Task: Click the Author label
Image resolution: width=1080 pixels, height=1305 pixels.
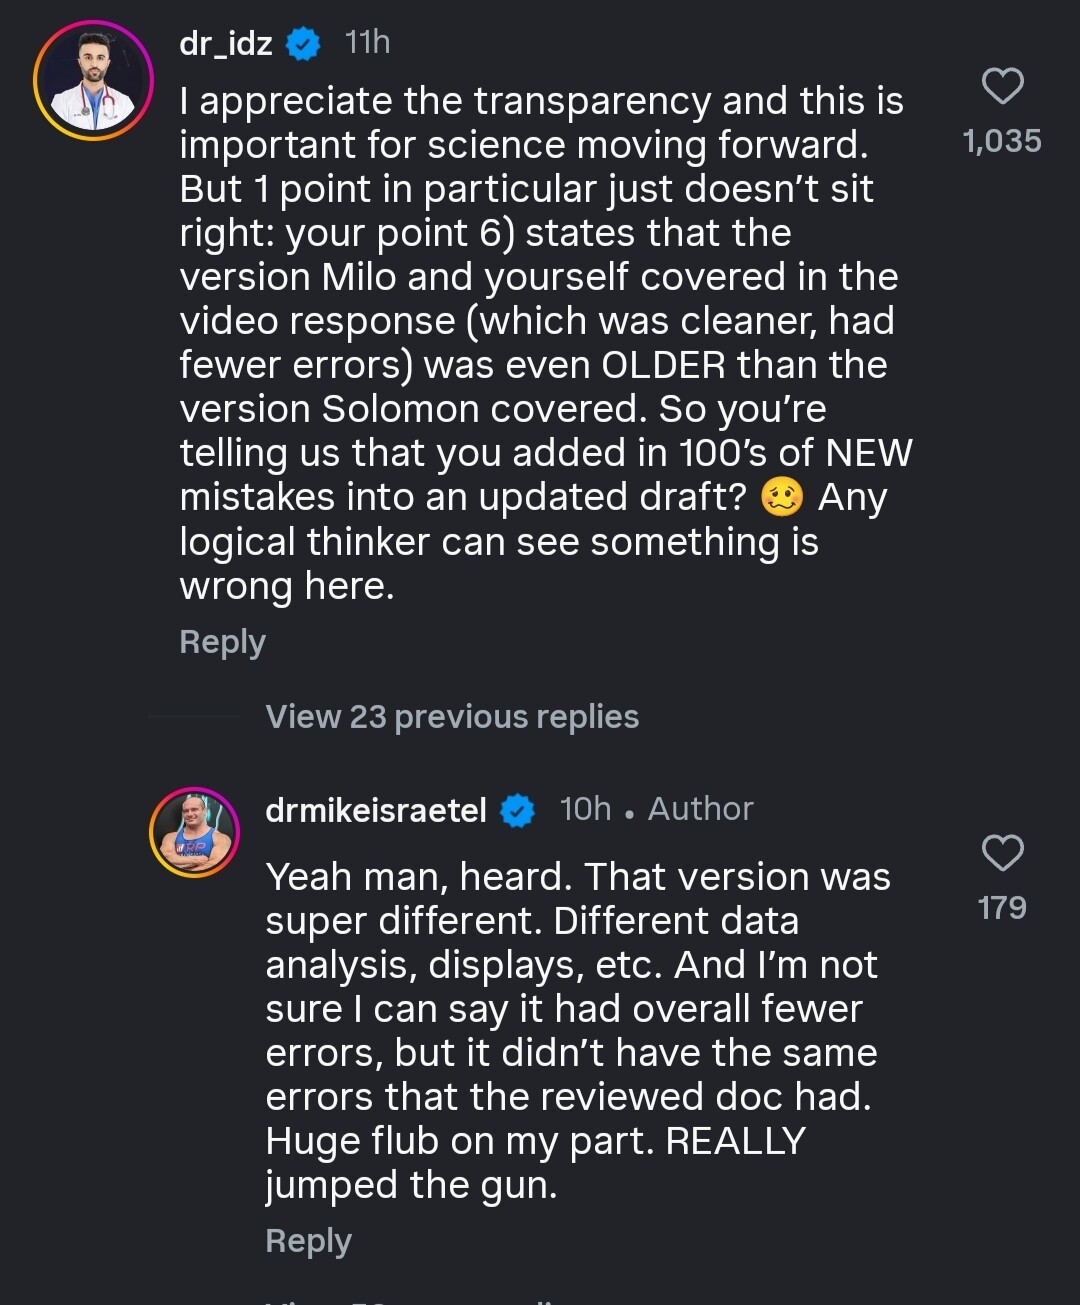Action: pyautogui.click(x=700, y=809)
